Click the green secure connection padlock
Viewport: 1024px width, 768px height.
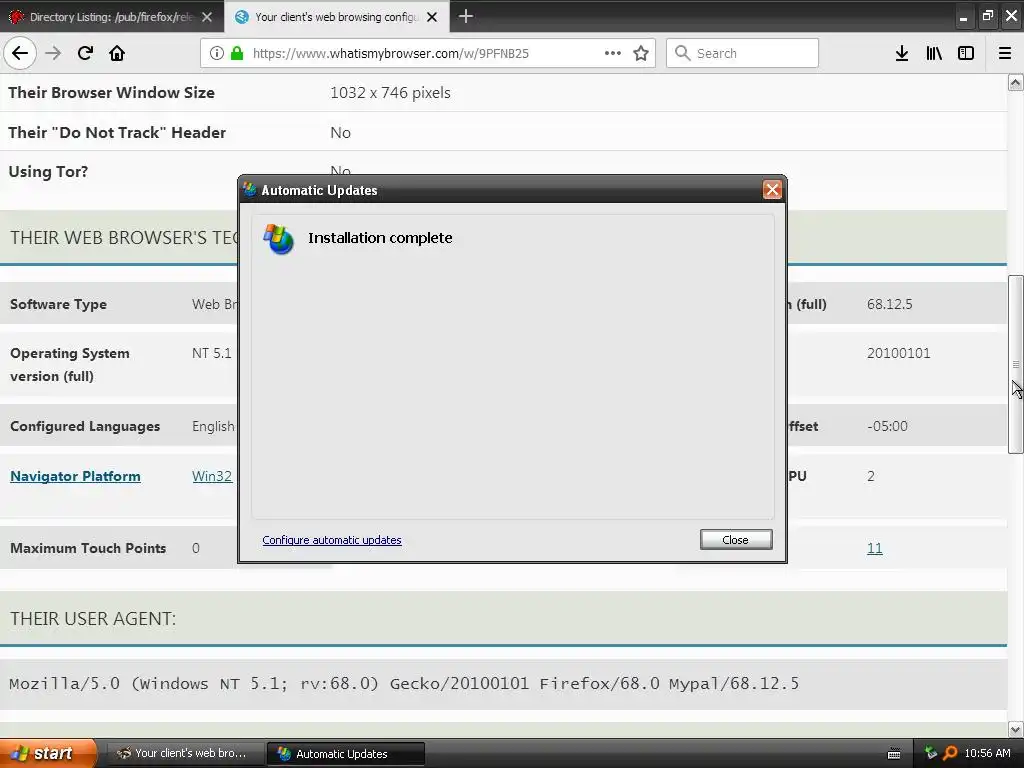[237, 53]
